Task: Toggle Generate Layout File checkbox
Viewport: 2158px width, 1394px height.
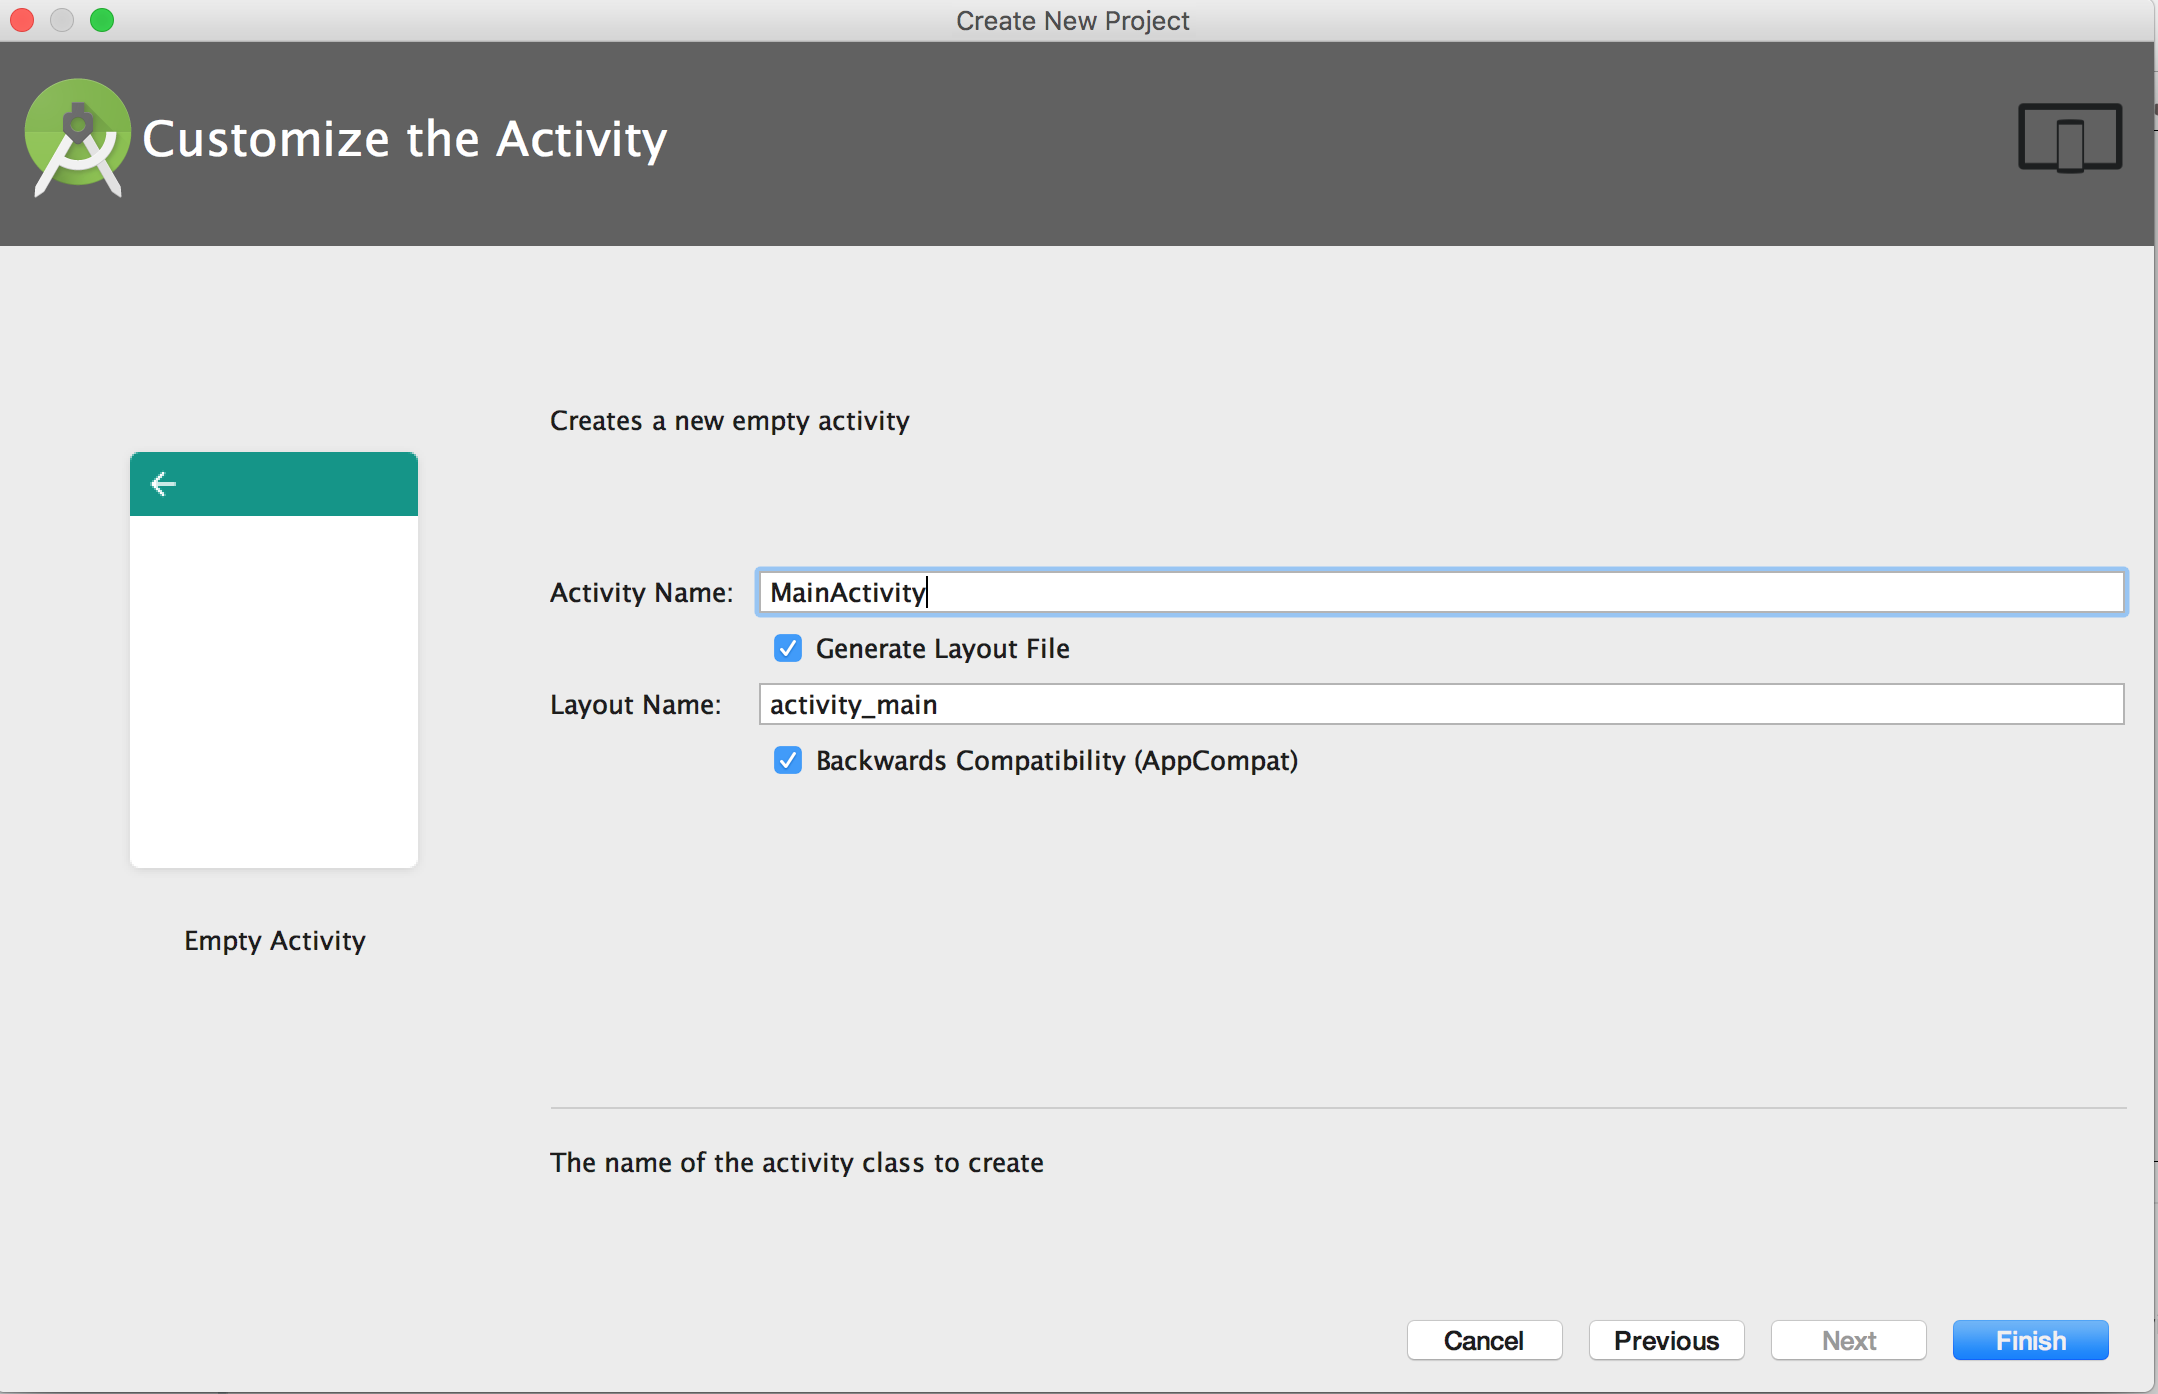Action: click(x=788, y=648)
